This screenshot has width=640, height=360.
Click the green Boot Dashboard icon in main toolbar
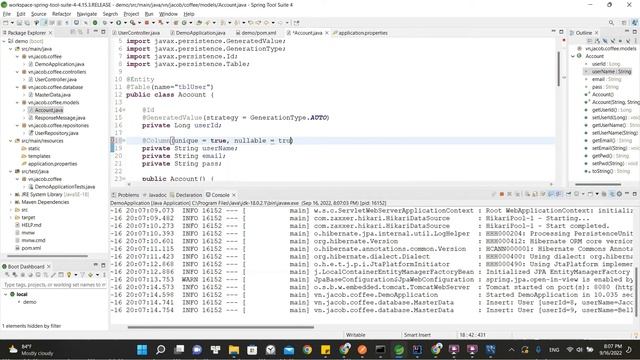(x=95, y=23)
